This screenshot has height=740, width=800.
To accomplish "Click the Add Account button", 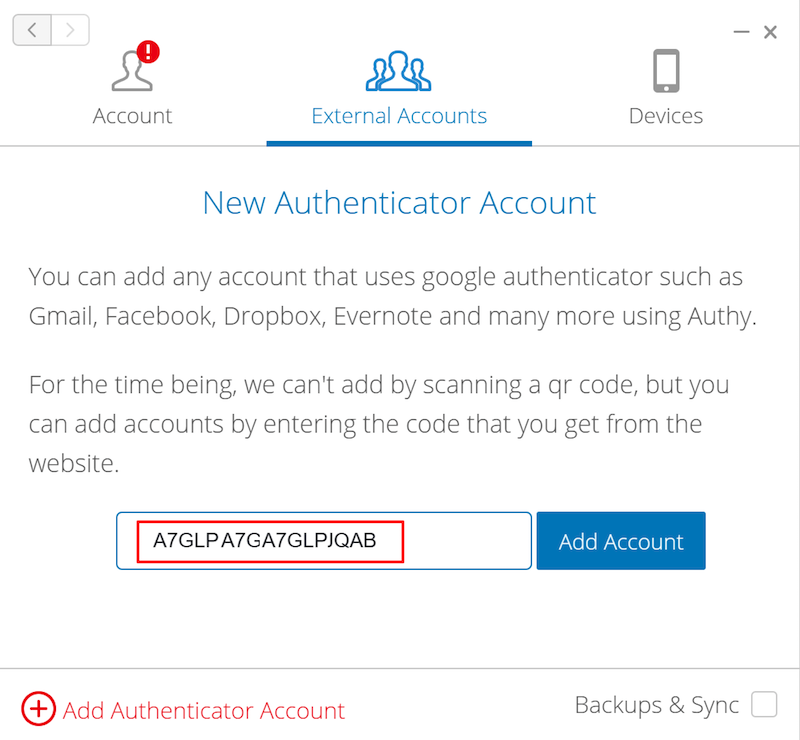I will point(621,541).
